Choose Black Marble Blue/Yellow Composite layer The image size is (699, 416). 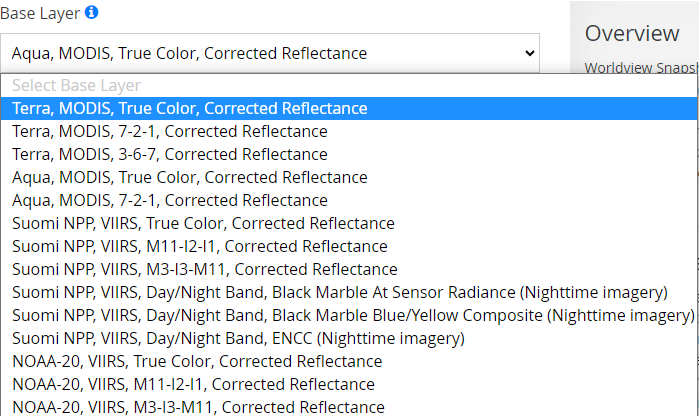point(353,315)
